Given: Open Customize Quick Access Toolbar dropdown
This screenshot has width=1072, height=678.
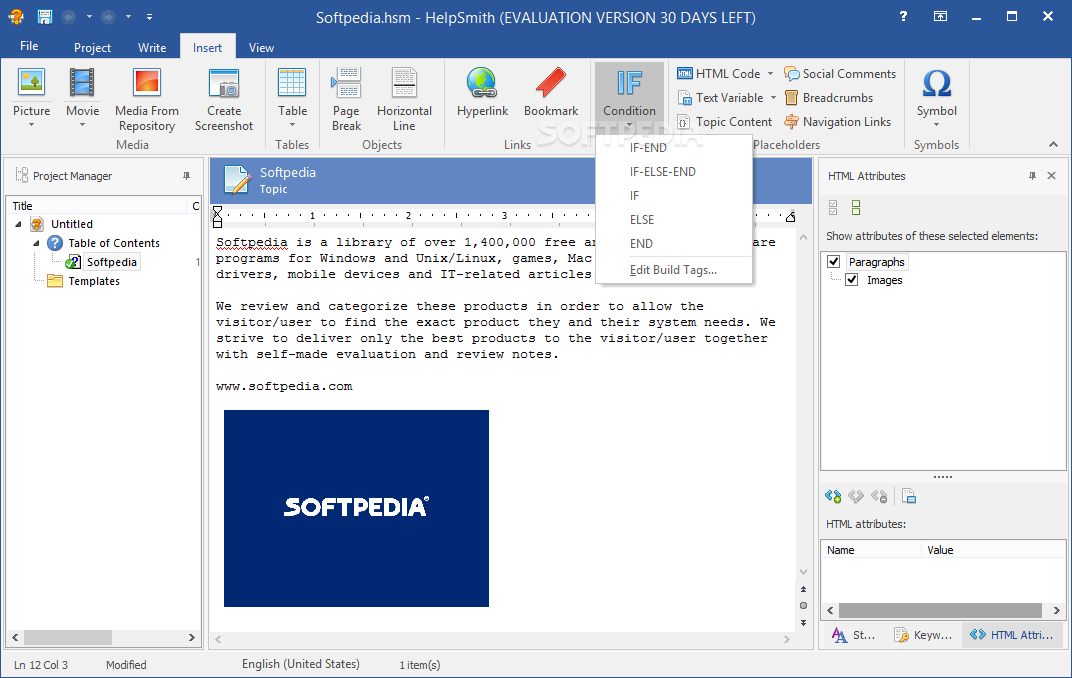Looking at the screenshot, I should click(x=150, y=16).
